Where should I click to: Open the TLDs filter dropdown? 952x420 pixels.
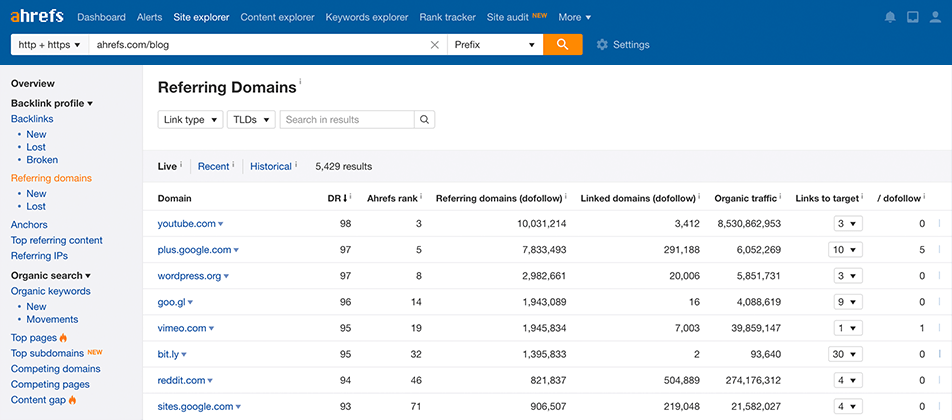click(x=252, y=120)
